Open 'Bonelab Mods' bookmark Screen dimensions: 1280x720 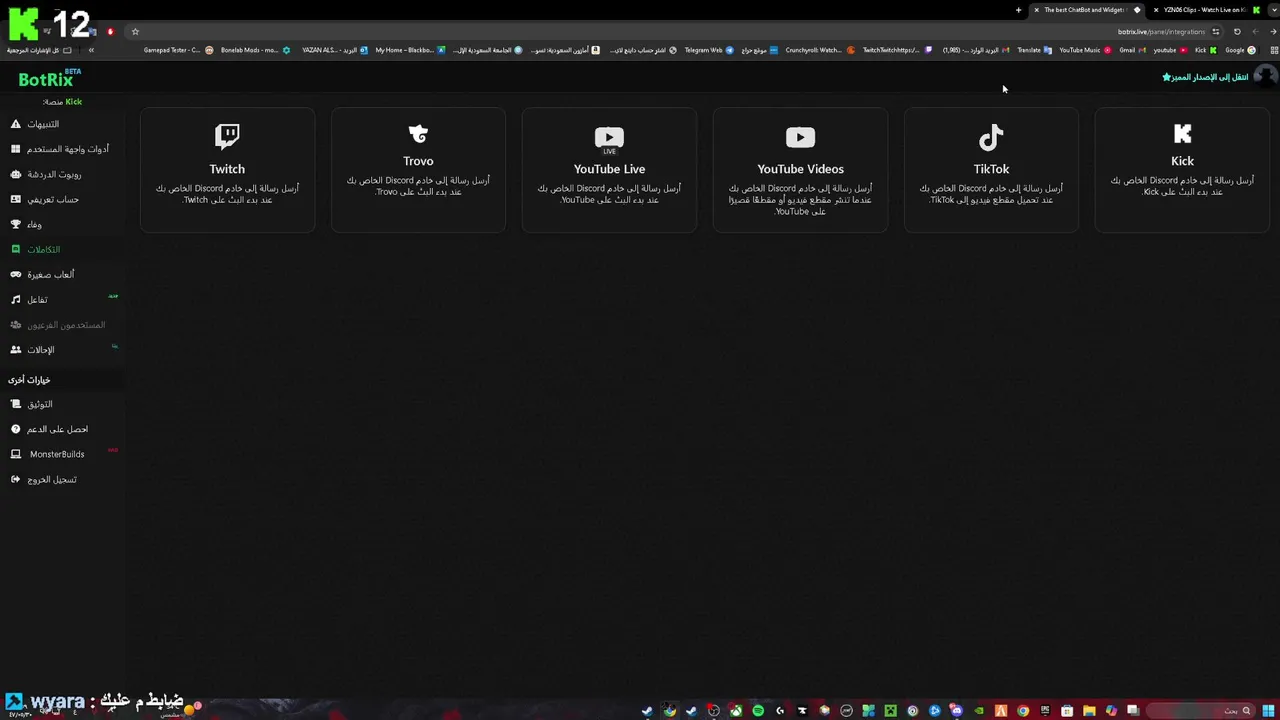click(x=255, y=50)
